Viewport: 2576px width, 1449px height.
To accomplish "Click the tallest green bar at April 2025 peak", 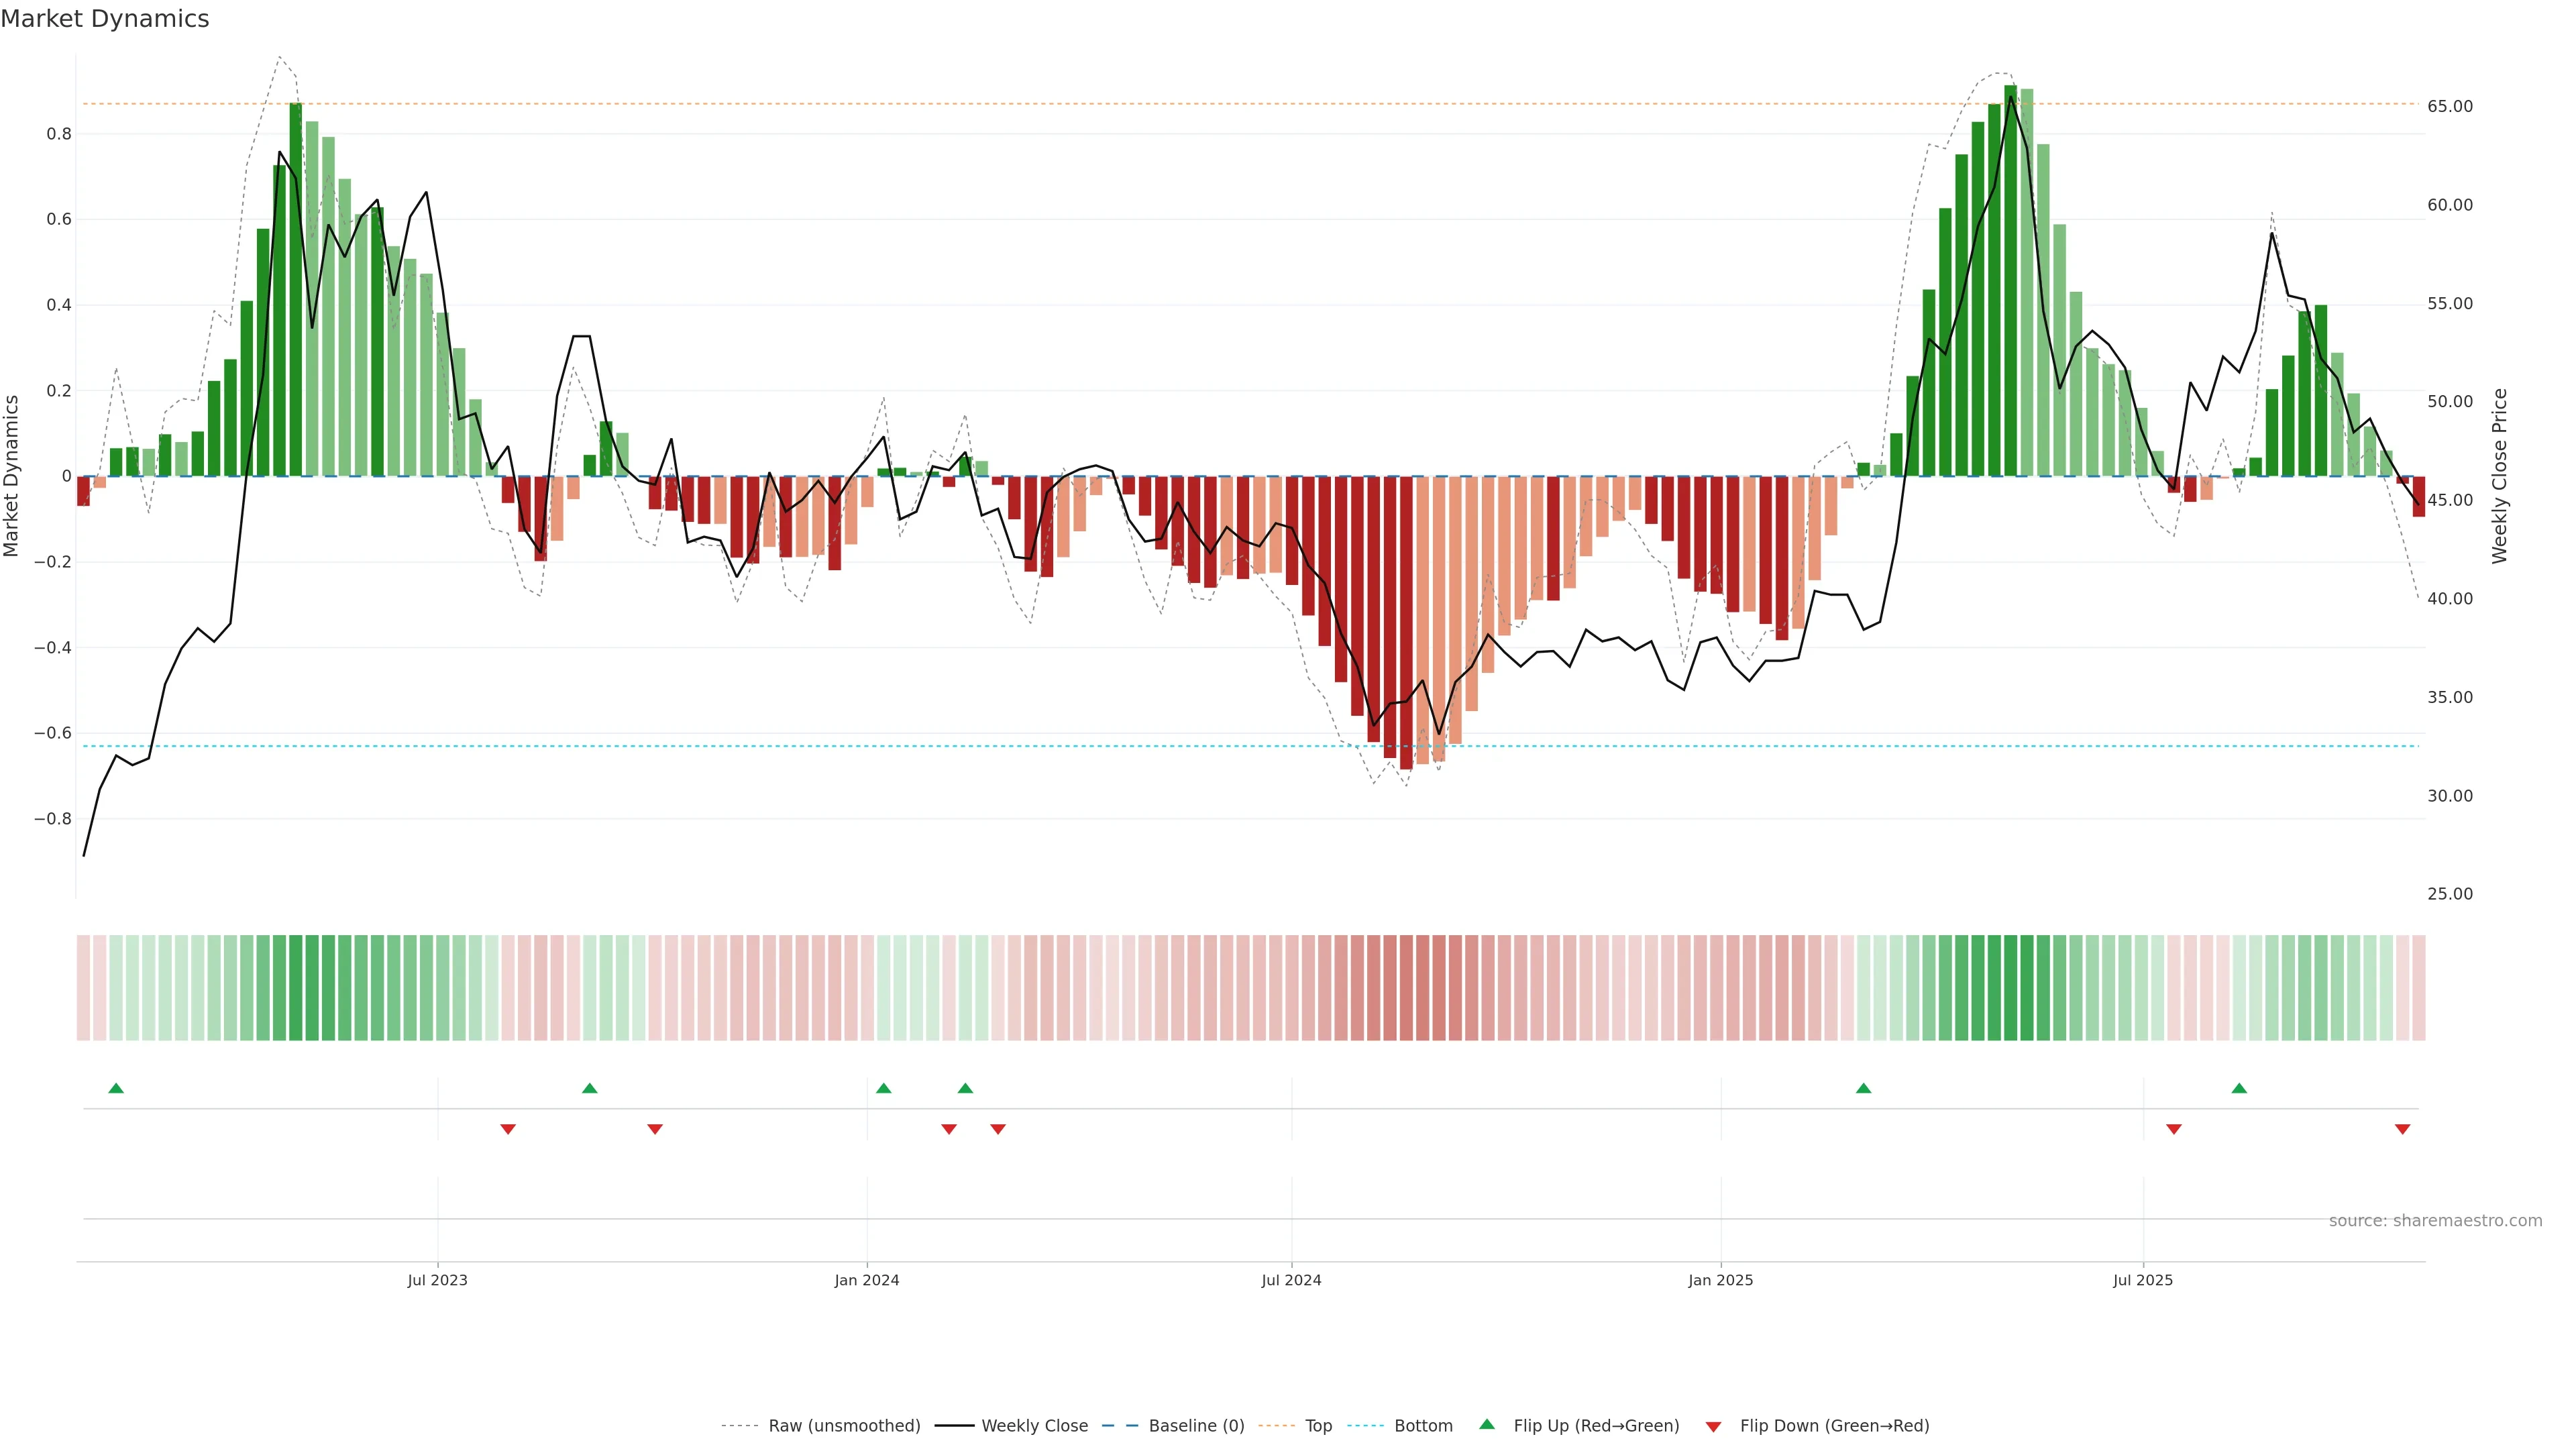I will point(2010,280).
